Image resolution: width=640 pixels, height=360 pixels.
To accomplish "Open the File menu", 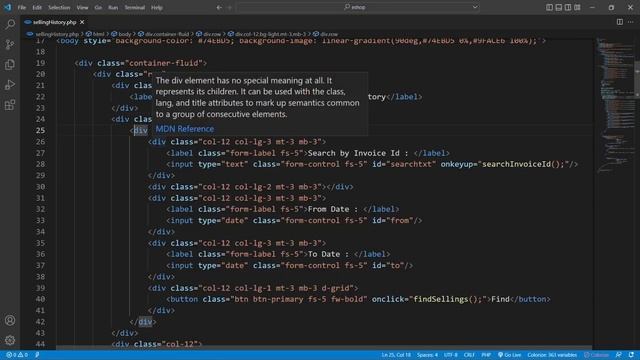I will (x=22, y=7).
